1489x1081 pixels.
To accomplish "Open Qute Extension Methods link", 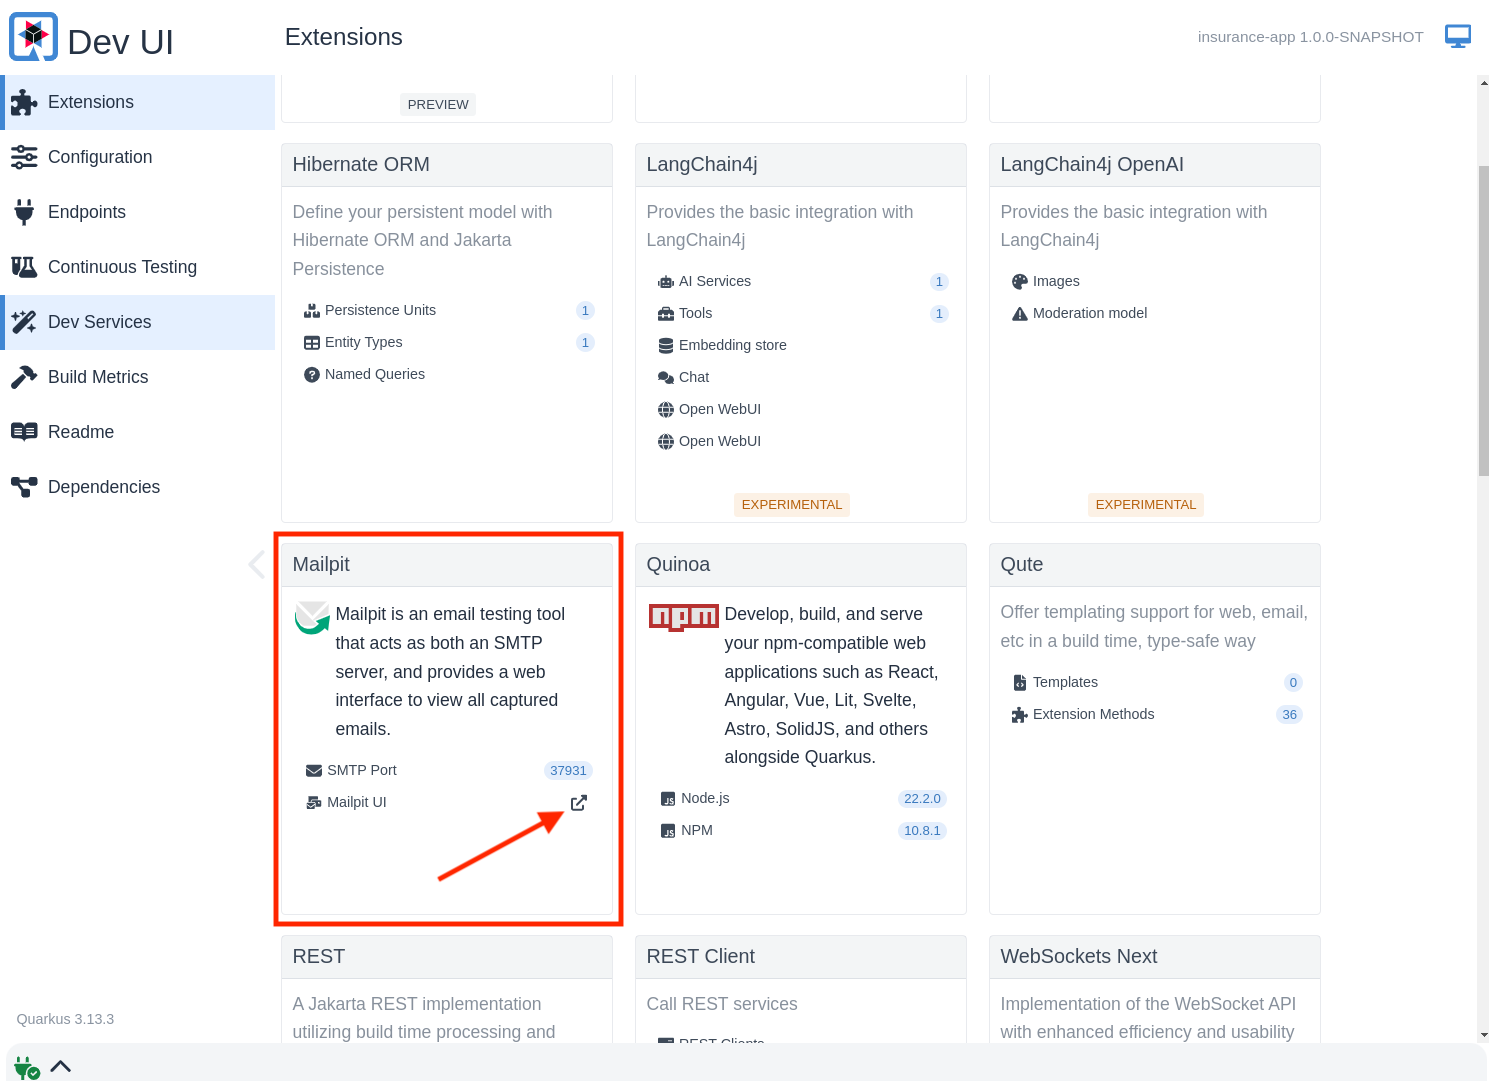I will pos(1093,715).
